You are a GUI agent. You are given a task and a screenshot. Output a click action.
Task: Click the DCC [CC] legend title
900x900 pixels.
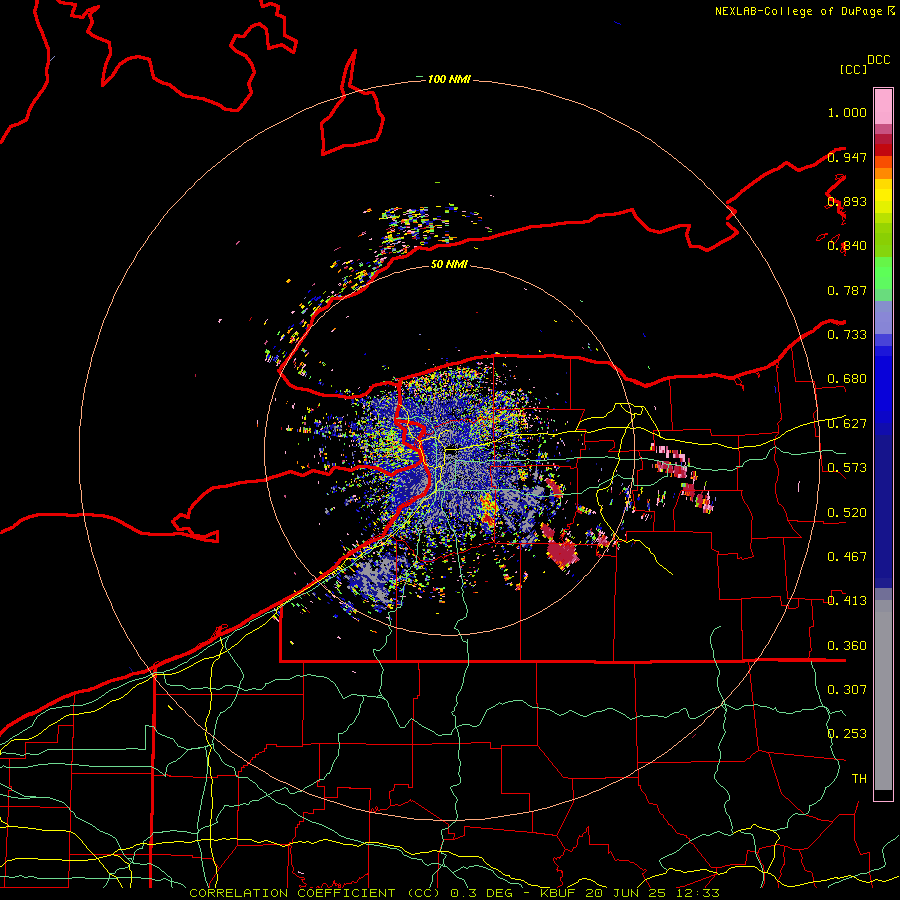pyautogui.click(x=864, y=64)
